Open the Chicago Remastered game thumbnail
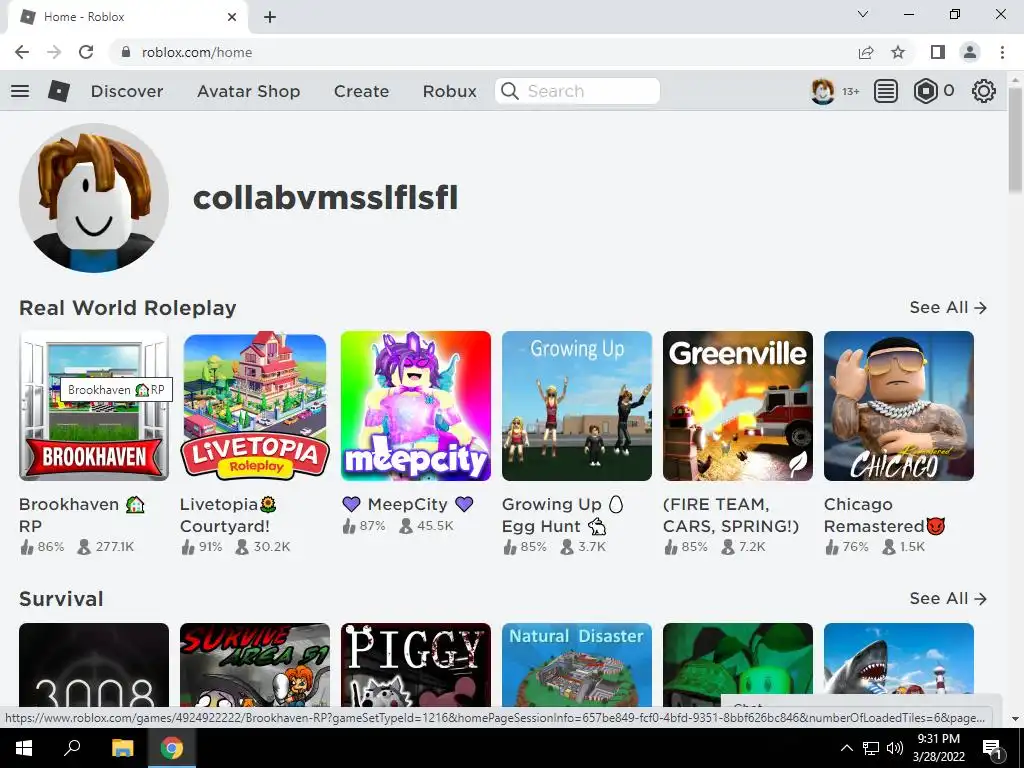1024x768 pixels. pyautogui.click(x=899, y=406)
